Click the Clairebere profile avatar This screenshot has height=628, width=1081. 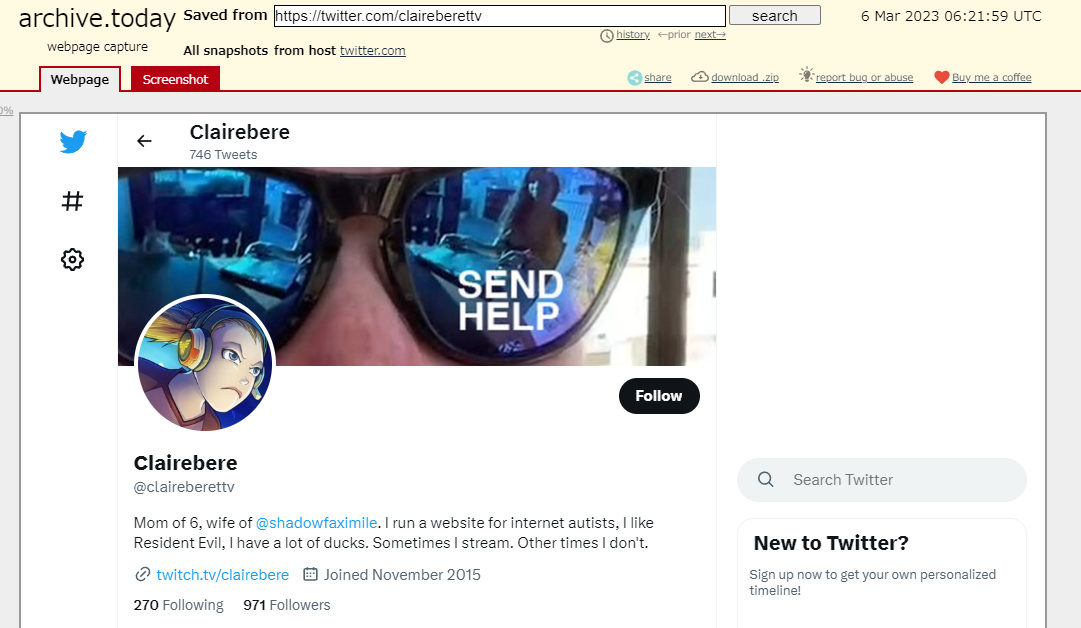(x=205, y=363)
